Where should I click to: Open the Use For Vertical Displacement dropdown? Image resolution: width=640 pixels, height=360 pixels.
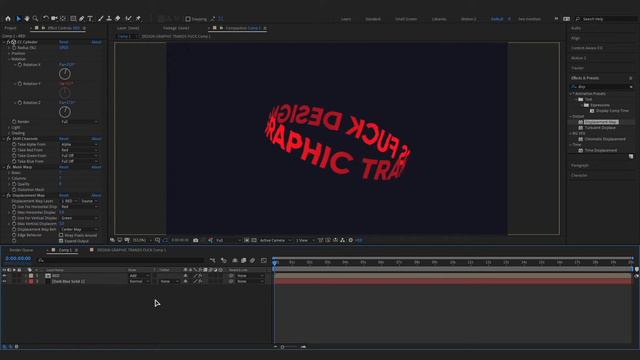pyautogui.click(x=79, y=218)
